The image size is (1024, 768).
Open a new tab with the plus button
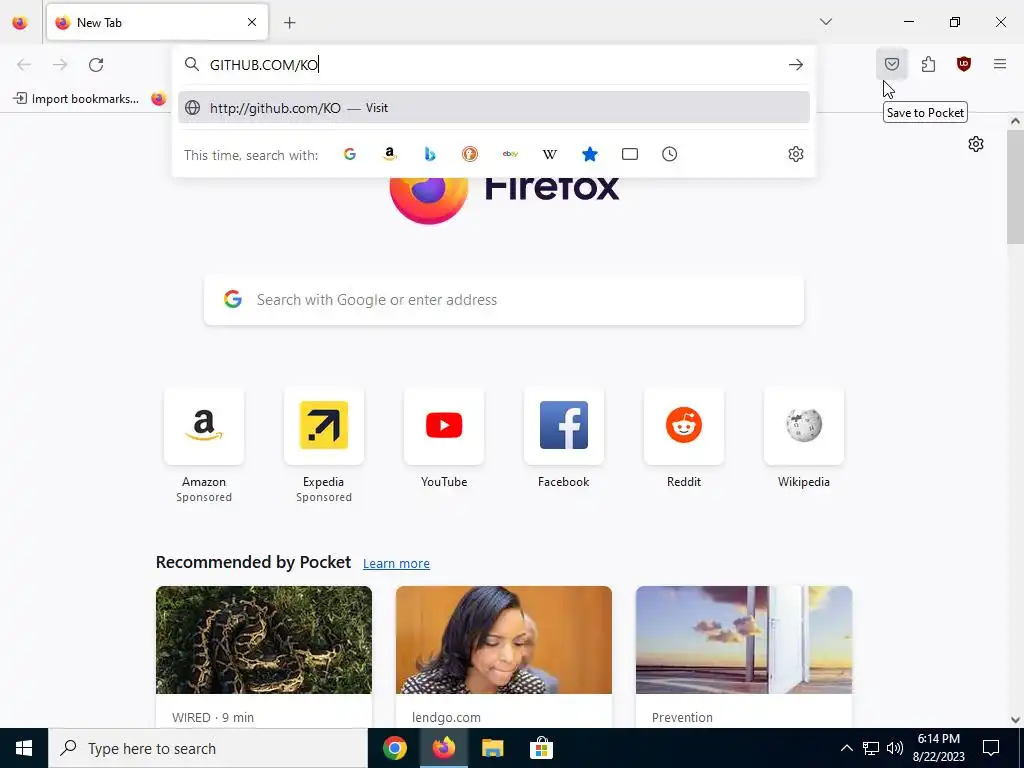coord(290,23)
